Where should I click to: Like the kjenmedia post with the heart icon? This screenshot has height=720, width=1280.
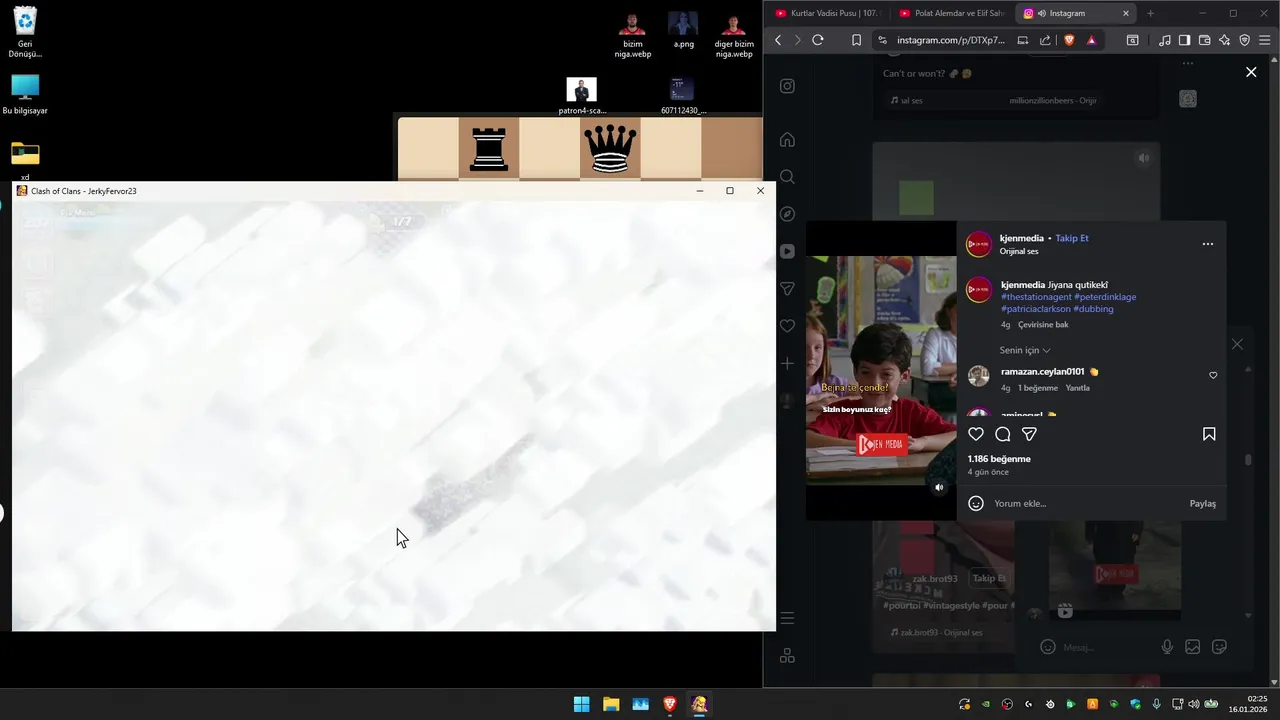[976, 434]
